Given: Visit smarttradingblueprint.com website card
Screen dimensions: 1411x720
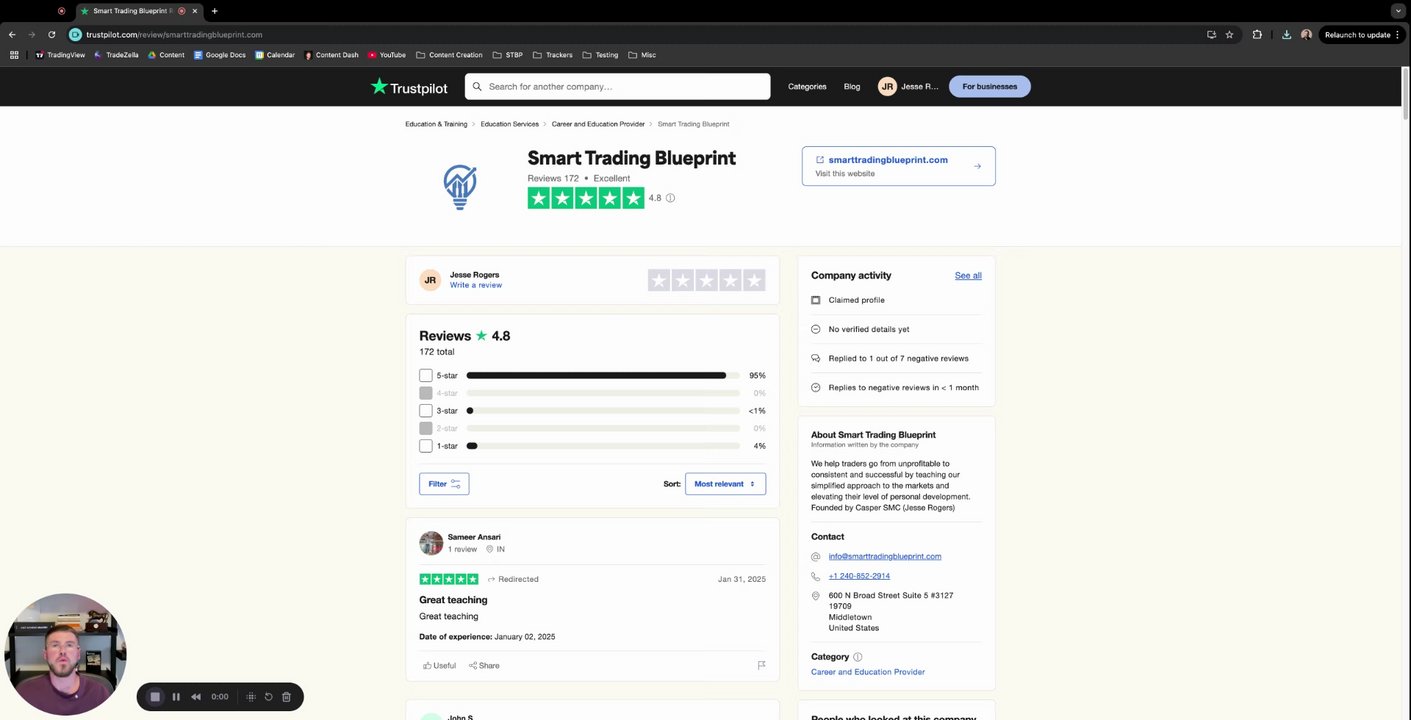Looking at the screenshot, I should click(898, 166).
